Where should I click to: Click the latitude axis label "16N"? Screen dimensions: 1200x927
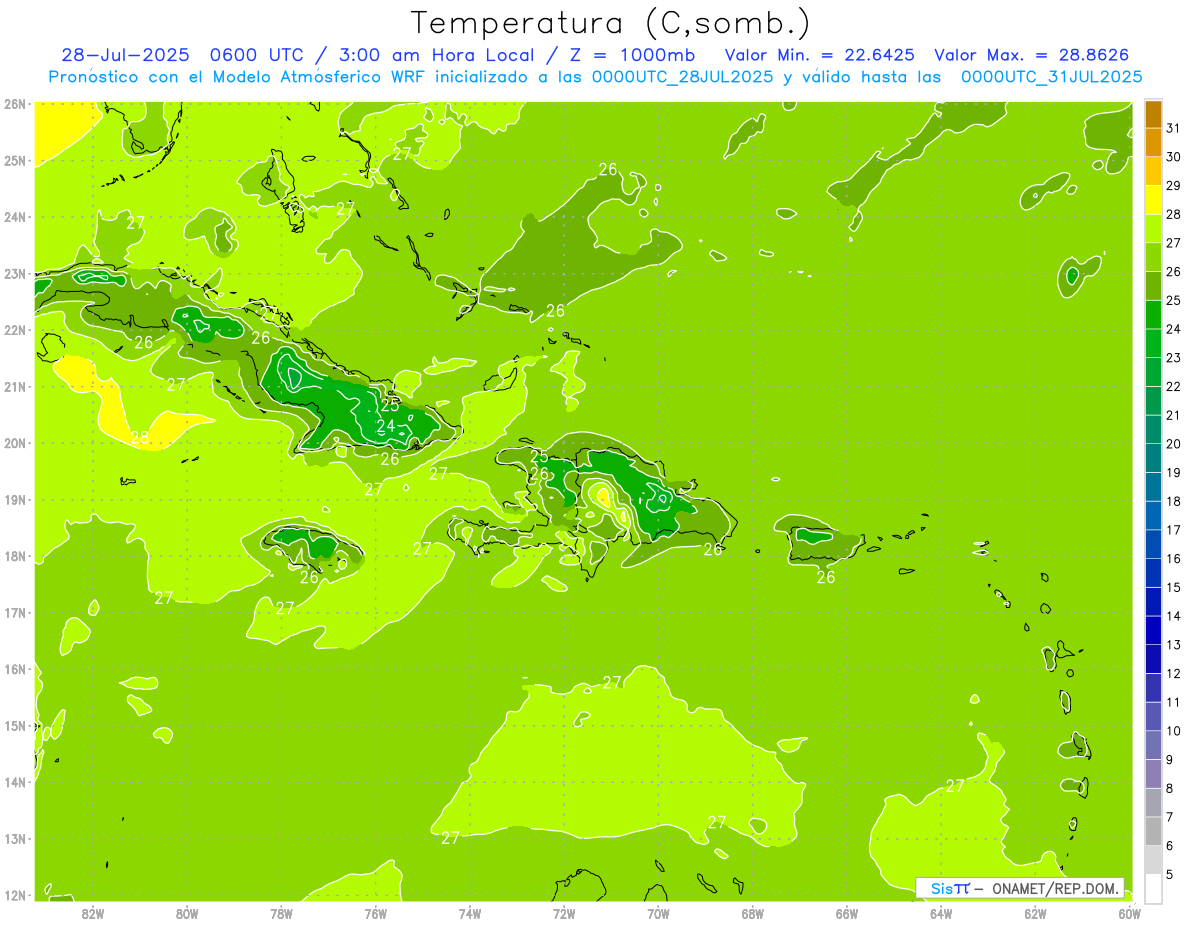(x=14, y=669)
